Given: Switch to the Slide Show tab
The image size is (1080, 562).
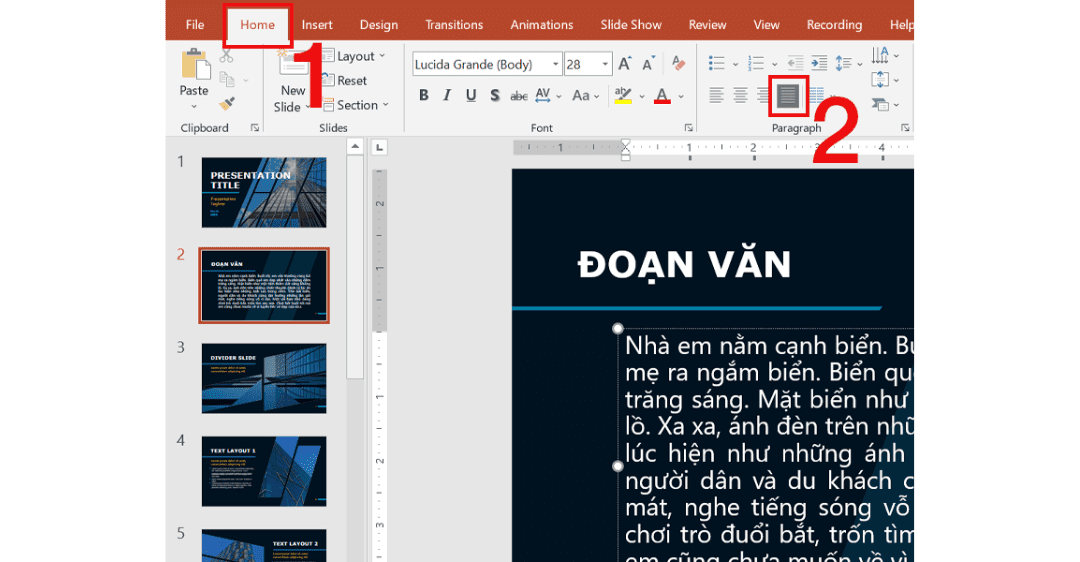Looking at the screenshot, I should [631, 25].
